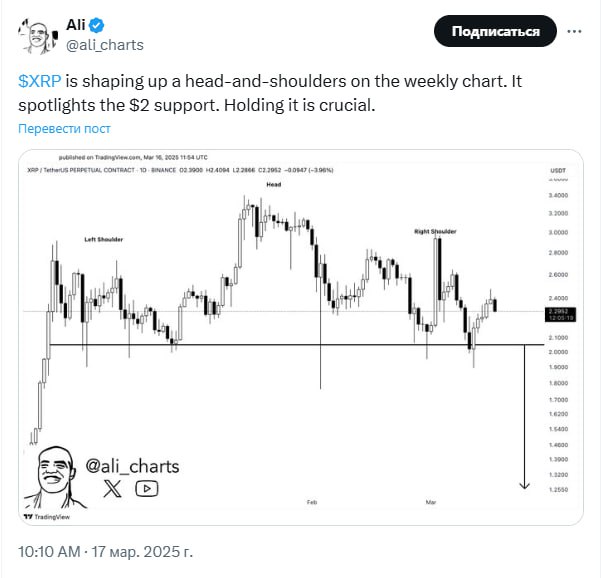The width and height of the screenshot is (601, 578).
Task: Click Перевести пост translate link
Action: point(64,128)
